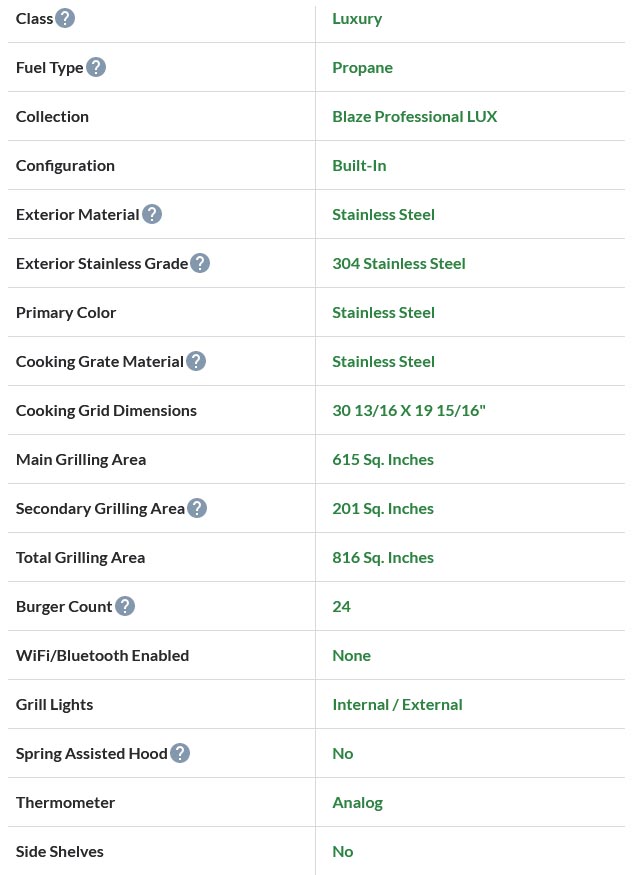Open the Secondary Grilling Area help icon
Viewport: 633px width, 875px height.
(197, 508)
